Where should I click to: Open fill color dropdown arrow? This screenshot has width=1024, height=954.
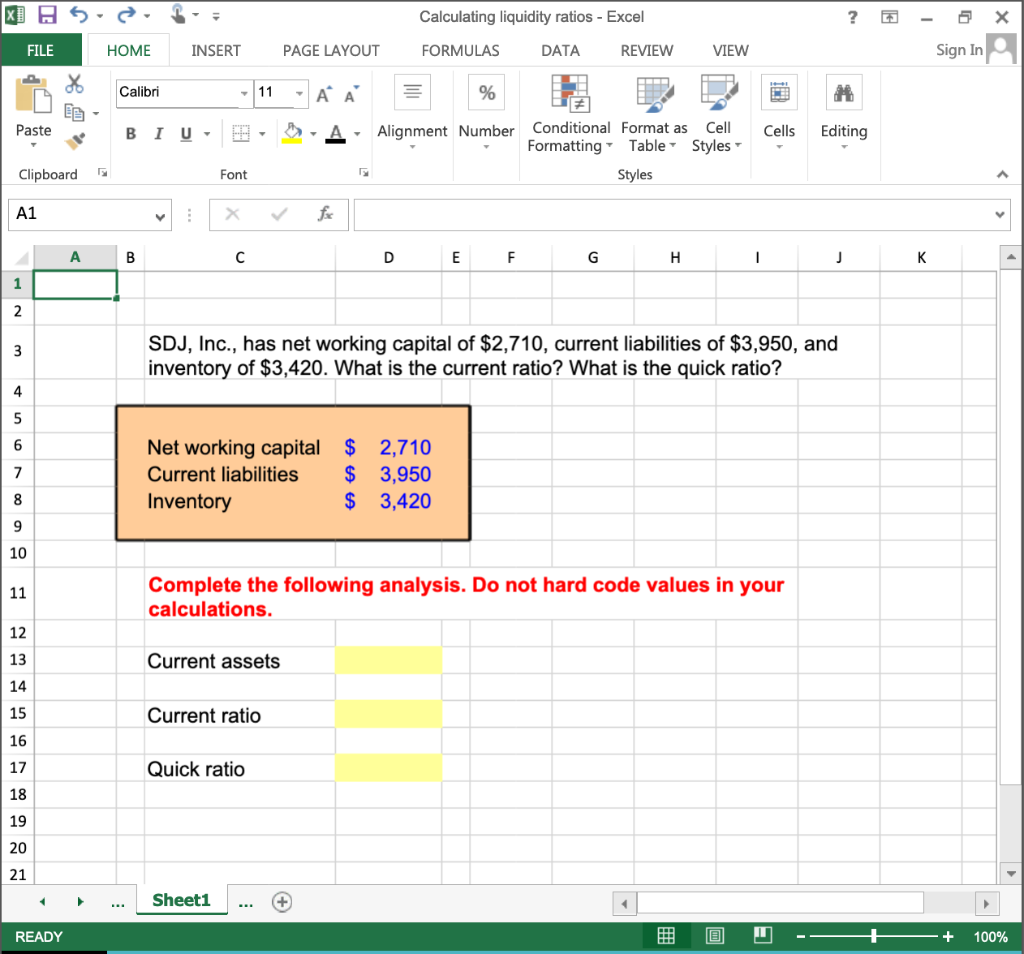[x=313, y=134]
